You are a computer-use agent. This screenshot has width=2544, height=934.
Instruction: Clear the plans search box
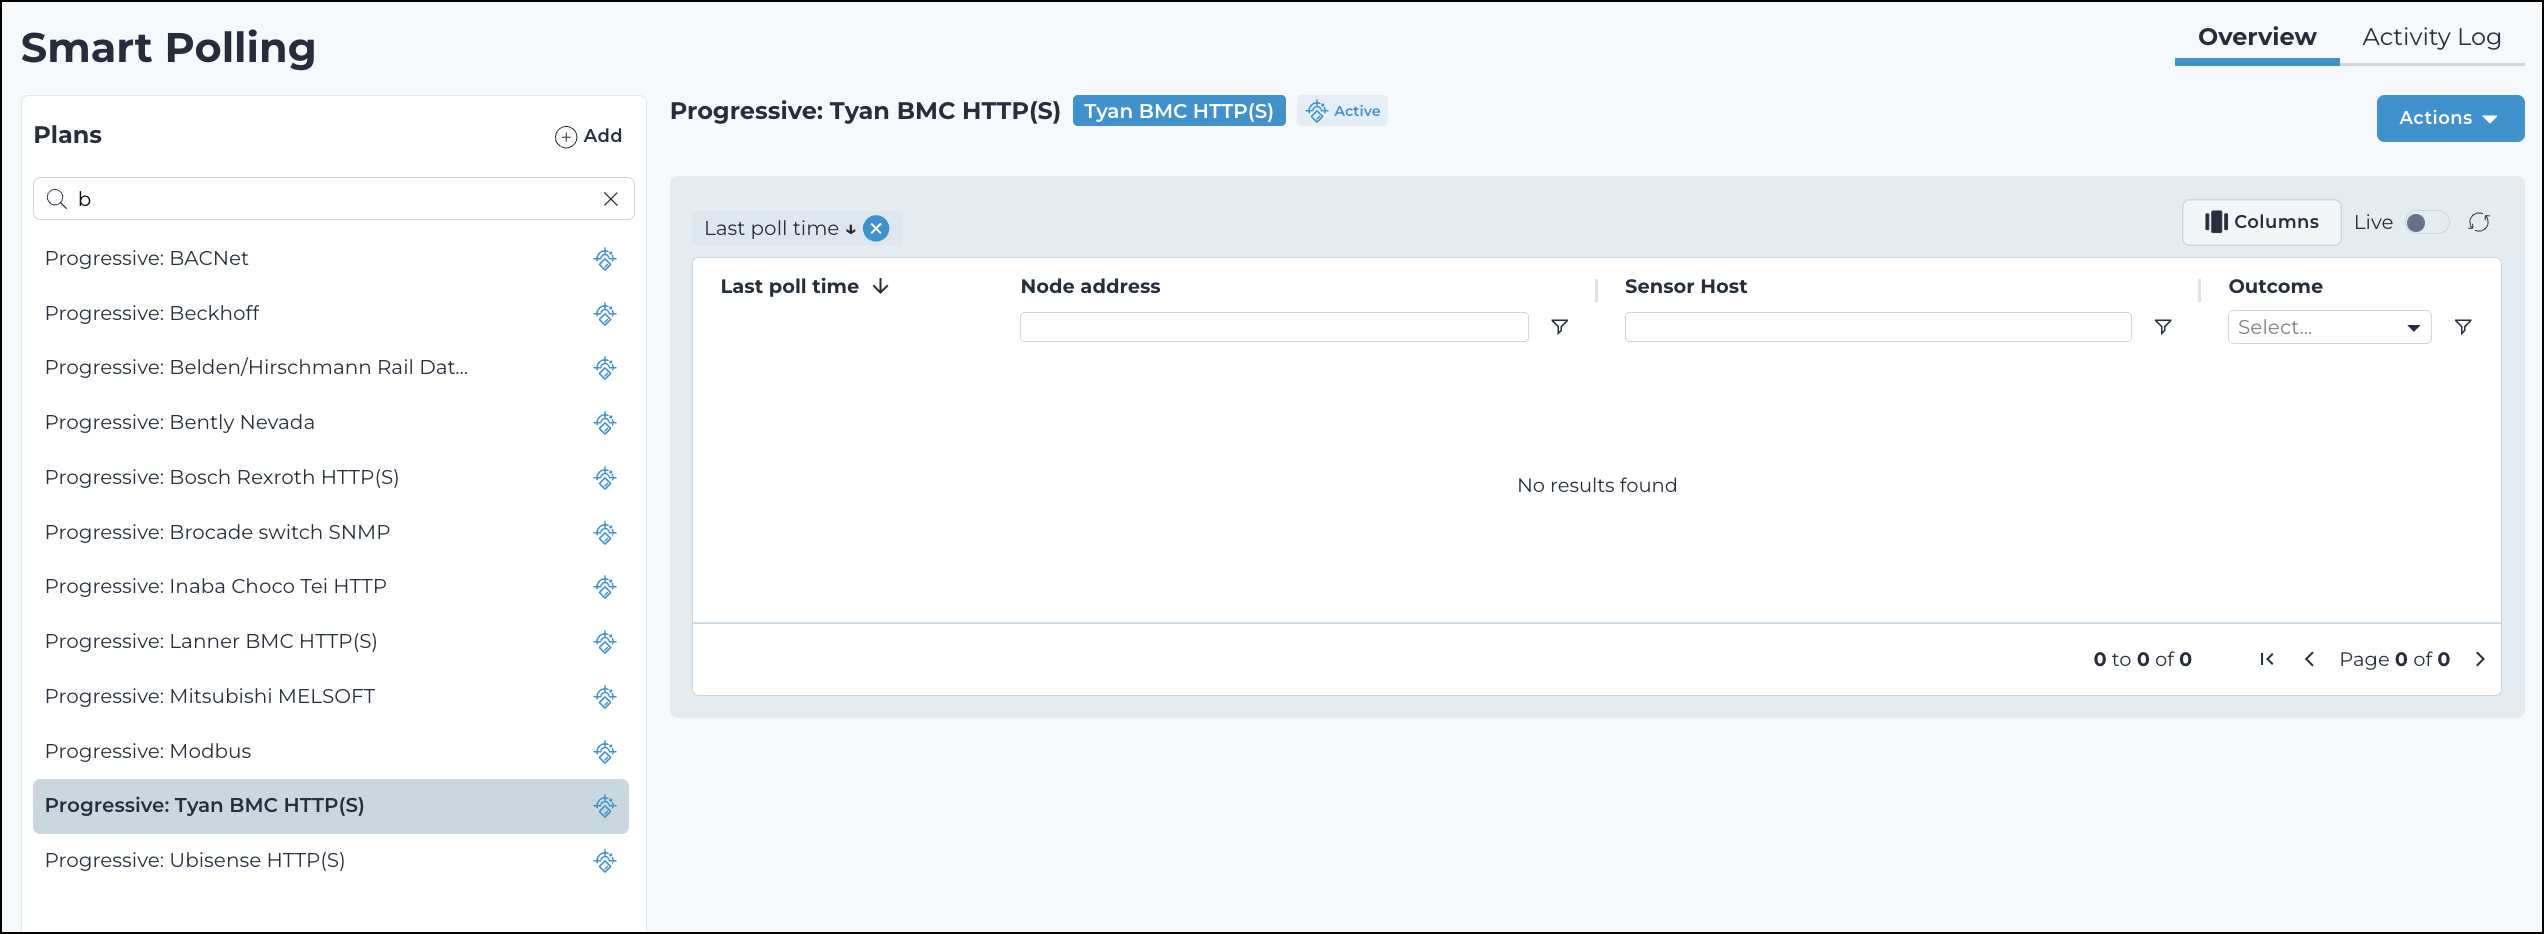click(611, 199)
